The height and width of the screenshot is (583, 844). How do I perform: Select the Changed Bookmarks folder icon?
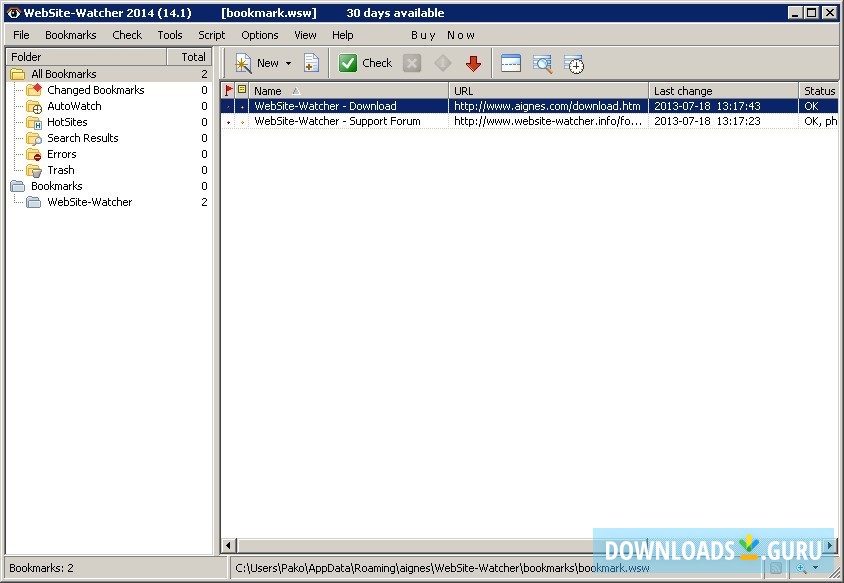(35, 90)
